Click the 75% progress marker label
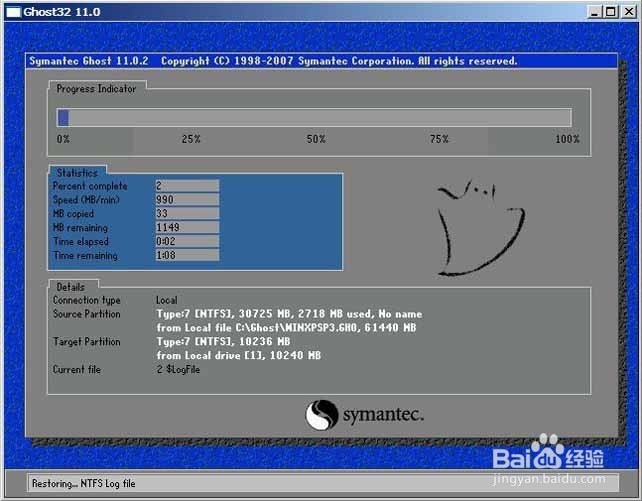This screenshot has width=642, height=501. click(439, 139)
